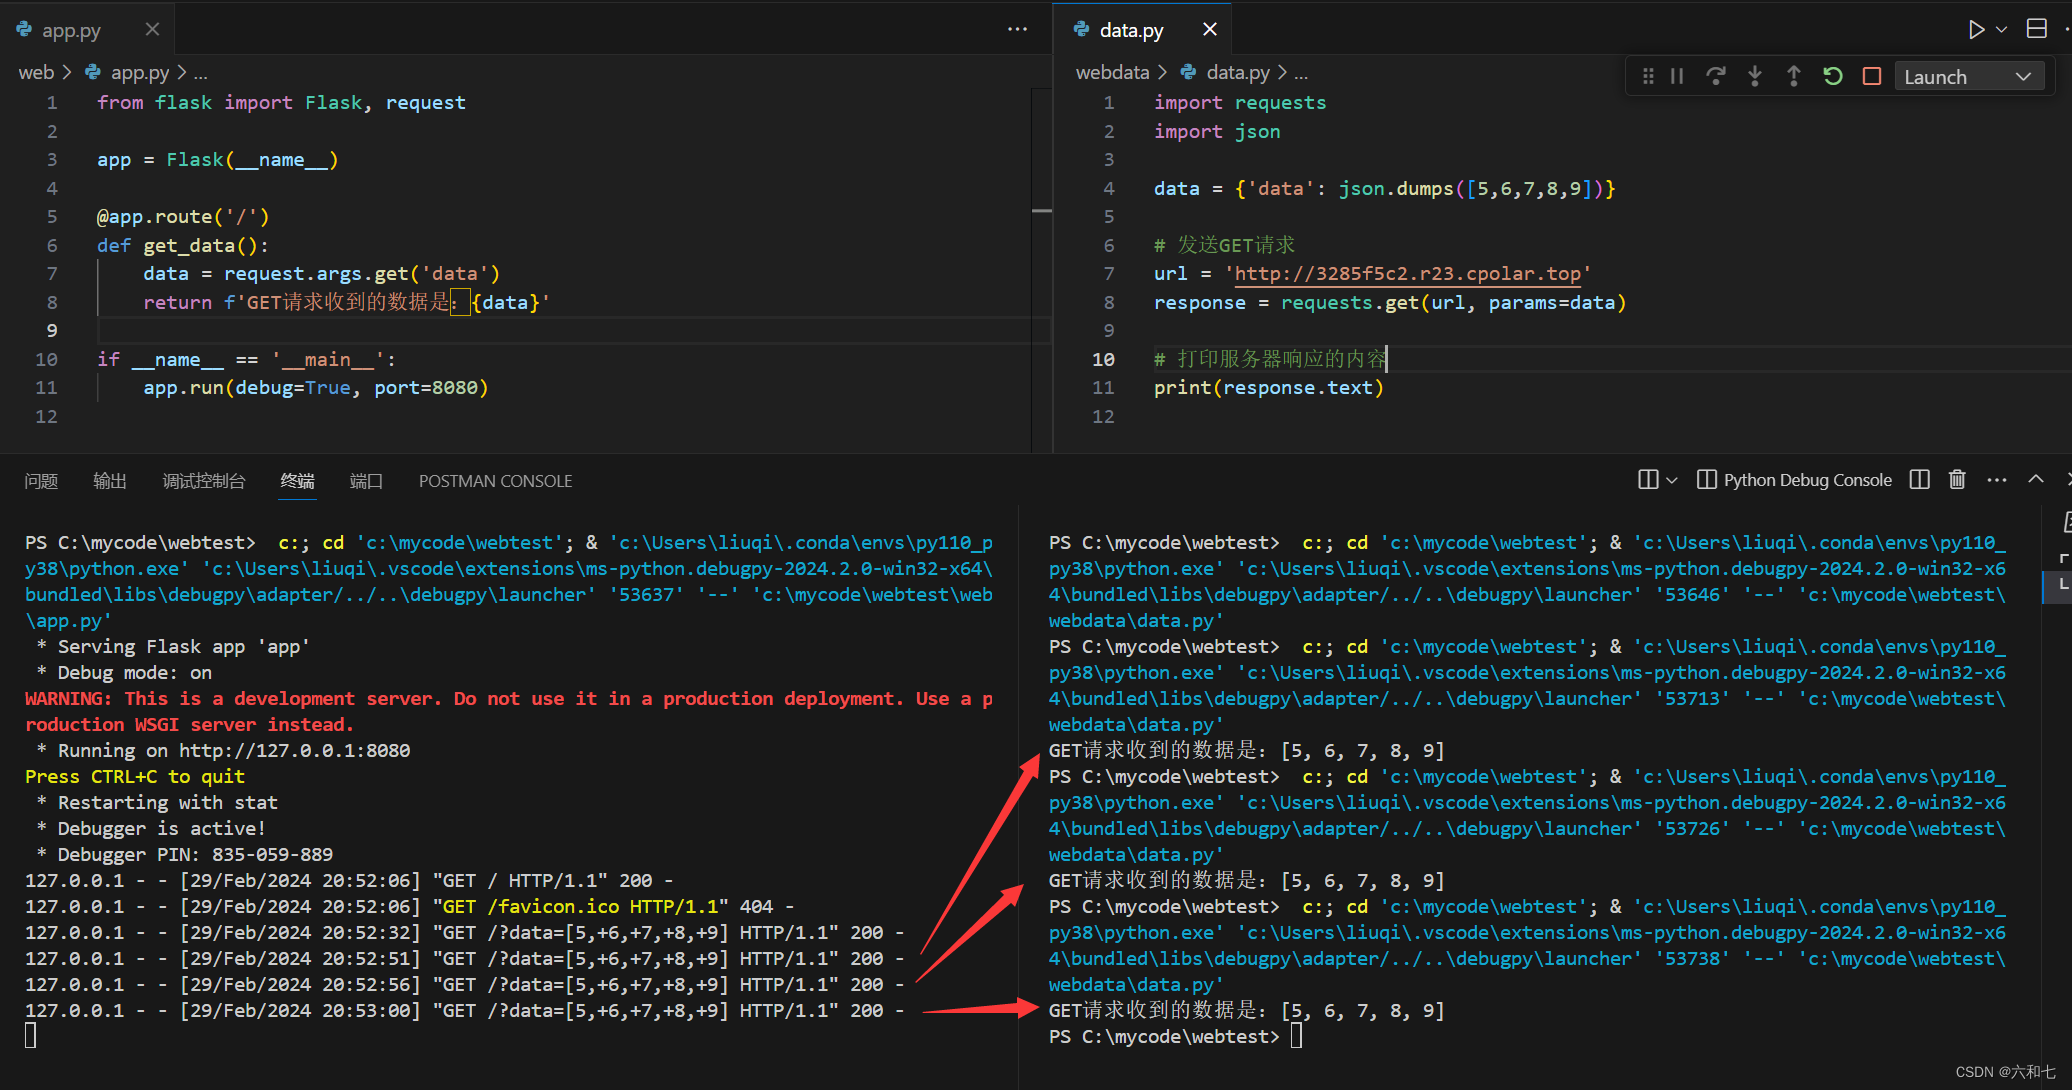Screen dimensions: 2072x1090
Task: Click 'Press CTRL+C to quit' terminal text
Action: pyautogui.click(x=134, y=776)
